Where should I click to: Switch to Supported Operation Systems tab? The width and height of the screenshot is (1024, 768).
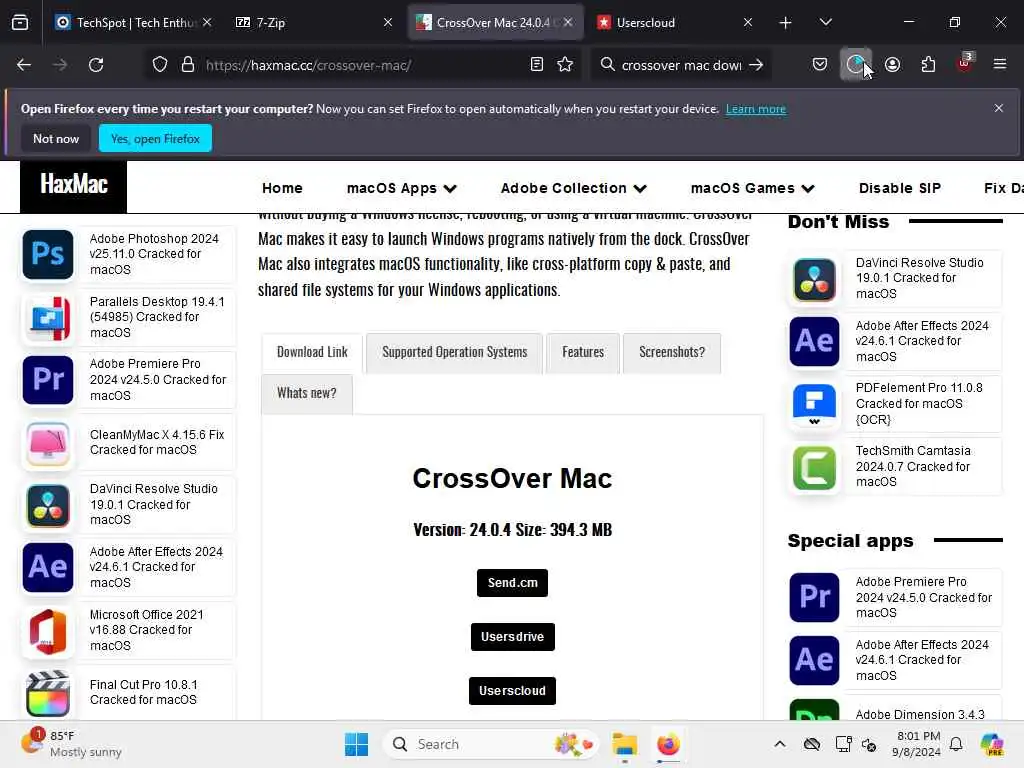455,353
